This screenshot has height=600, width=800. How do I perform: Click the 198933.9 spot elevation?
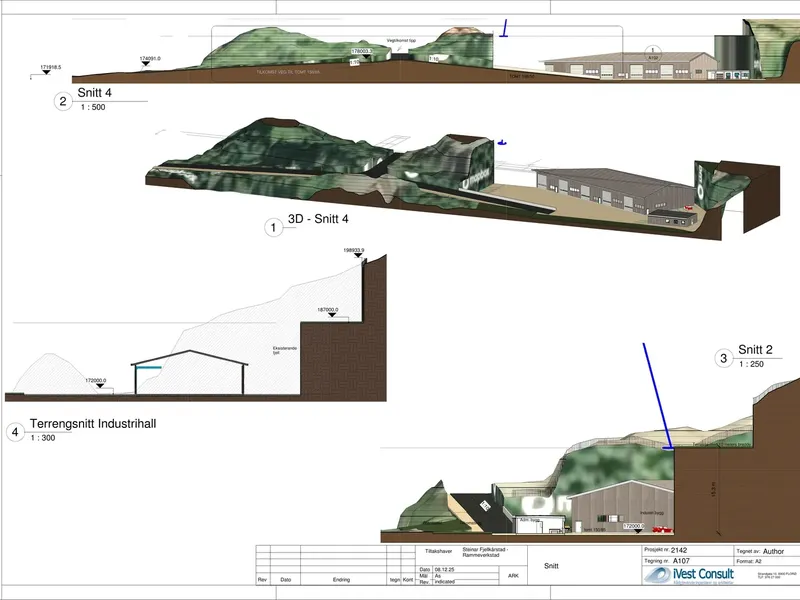click(354, 251)
